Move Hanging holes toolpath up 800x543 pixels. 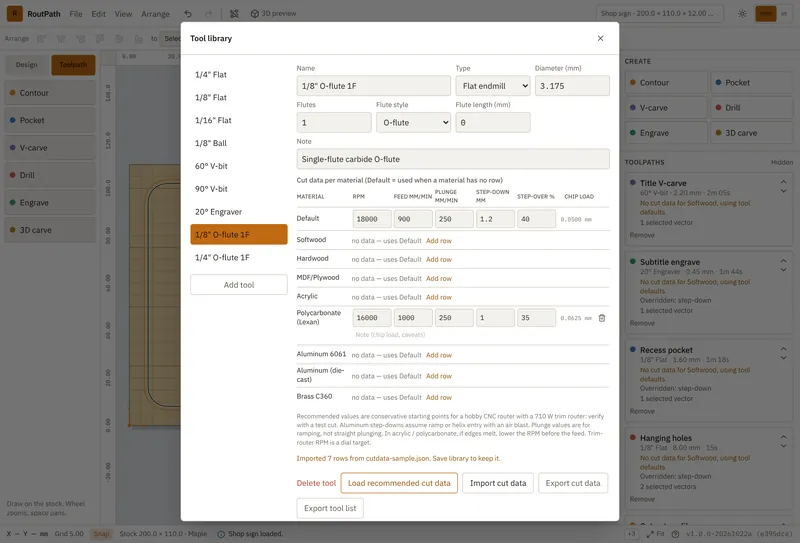click(x=783, y=436)
